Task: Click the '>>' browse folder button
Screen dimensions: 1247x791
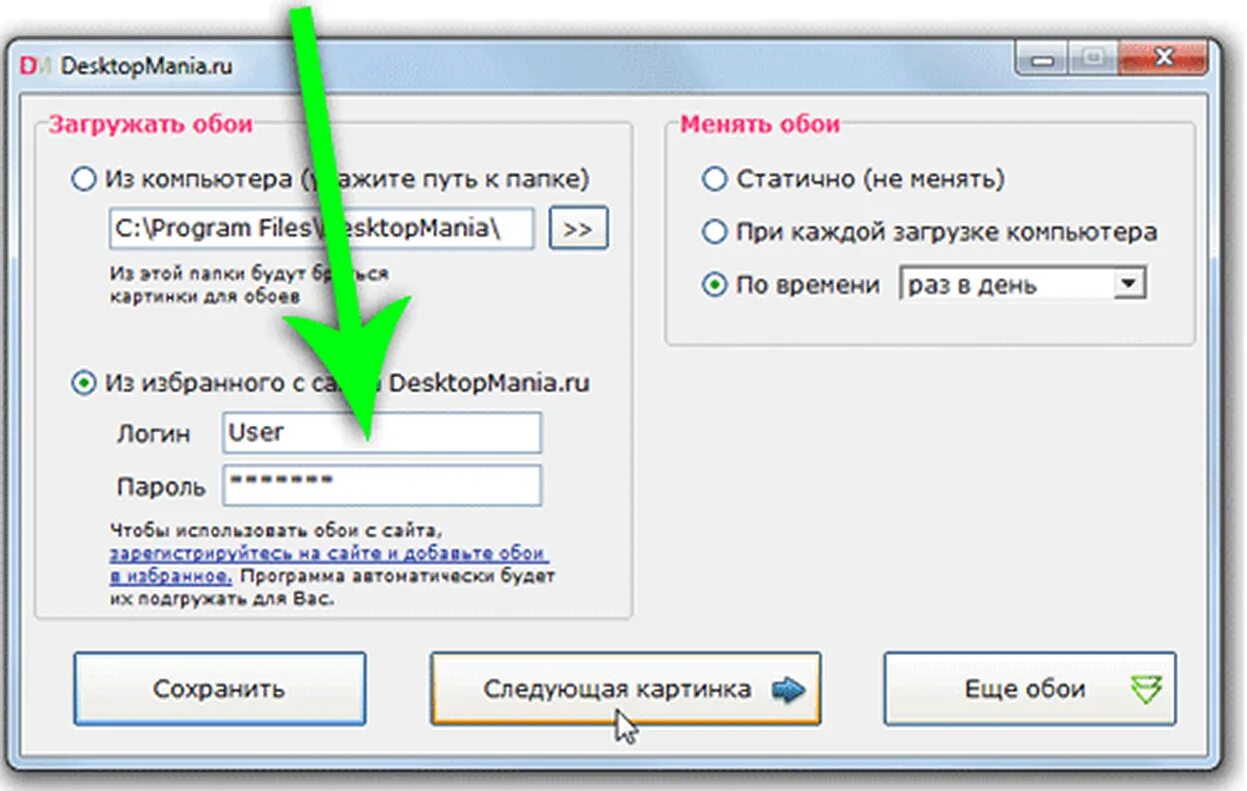Action: pos(578,229)
